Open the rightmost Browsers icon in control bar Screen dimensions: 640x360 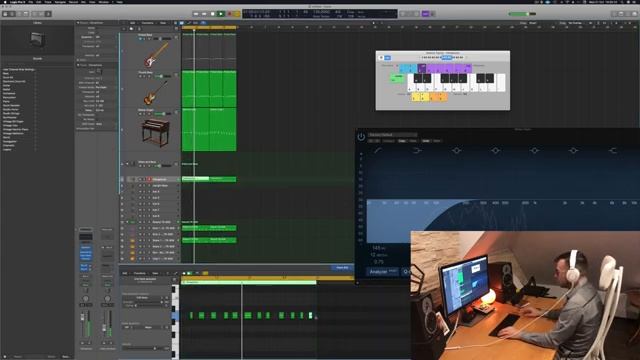[x=634, y=14]
